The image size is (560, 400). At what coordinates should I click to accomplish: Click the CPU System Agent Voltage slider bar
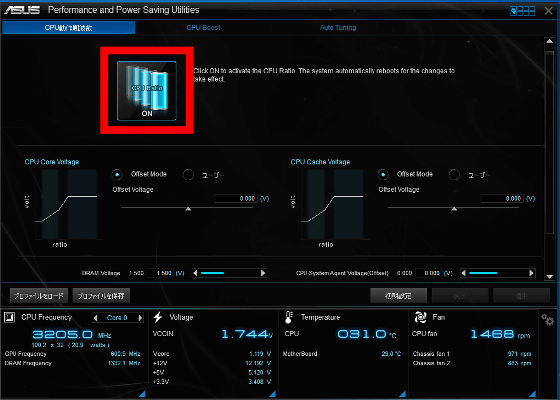coord(497,273)
